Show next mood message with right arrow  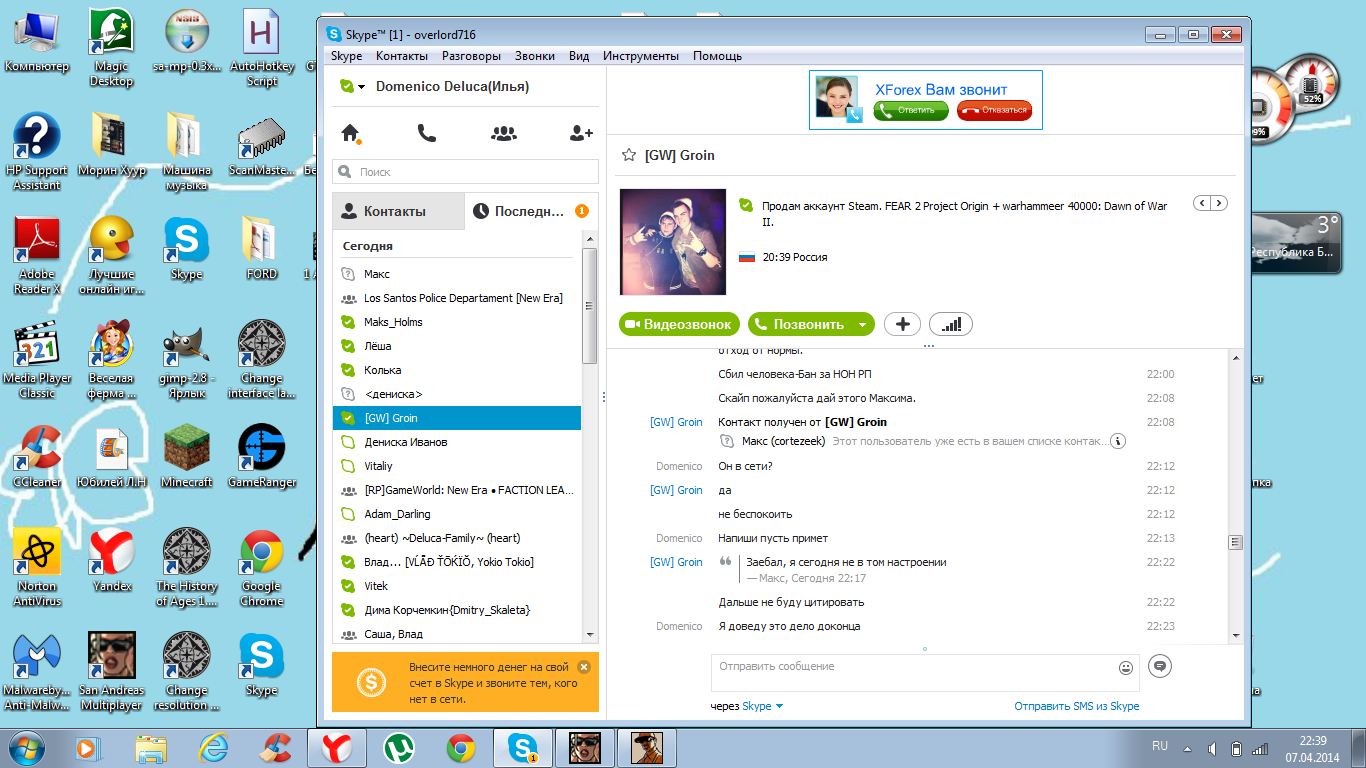pos(1219,203)
